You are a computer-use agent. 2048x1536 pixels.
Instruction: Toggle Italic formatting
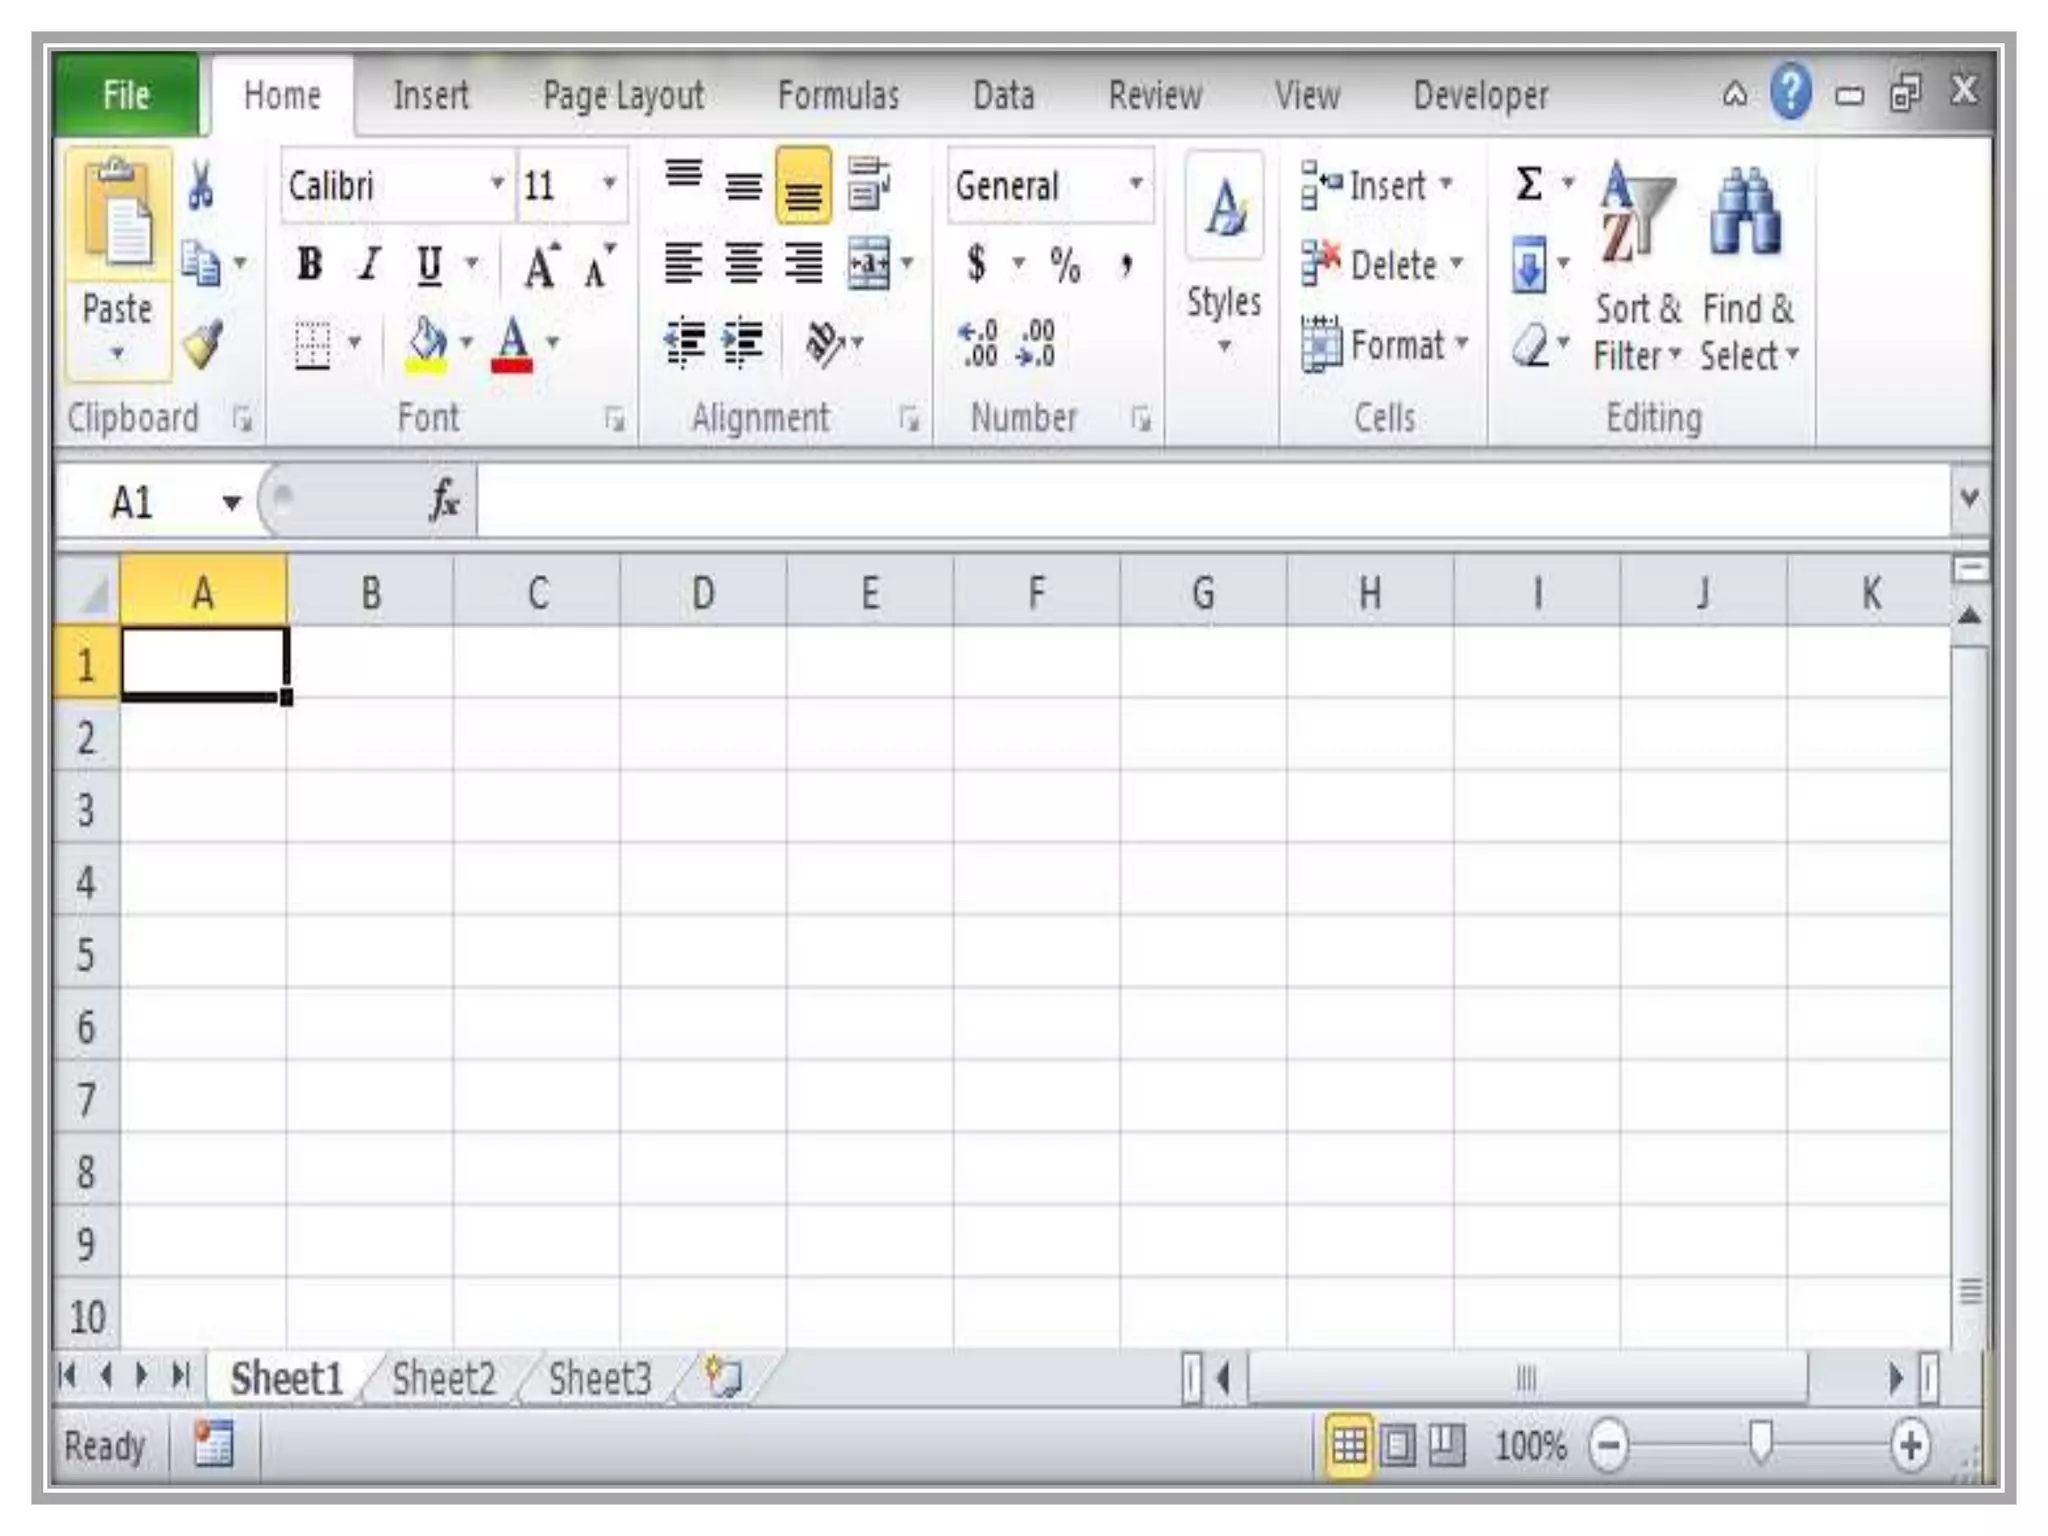pyautogui.click(x=369, y=265)
